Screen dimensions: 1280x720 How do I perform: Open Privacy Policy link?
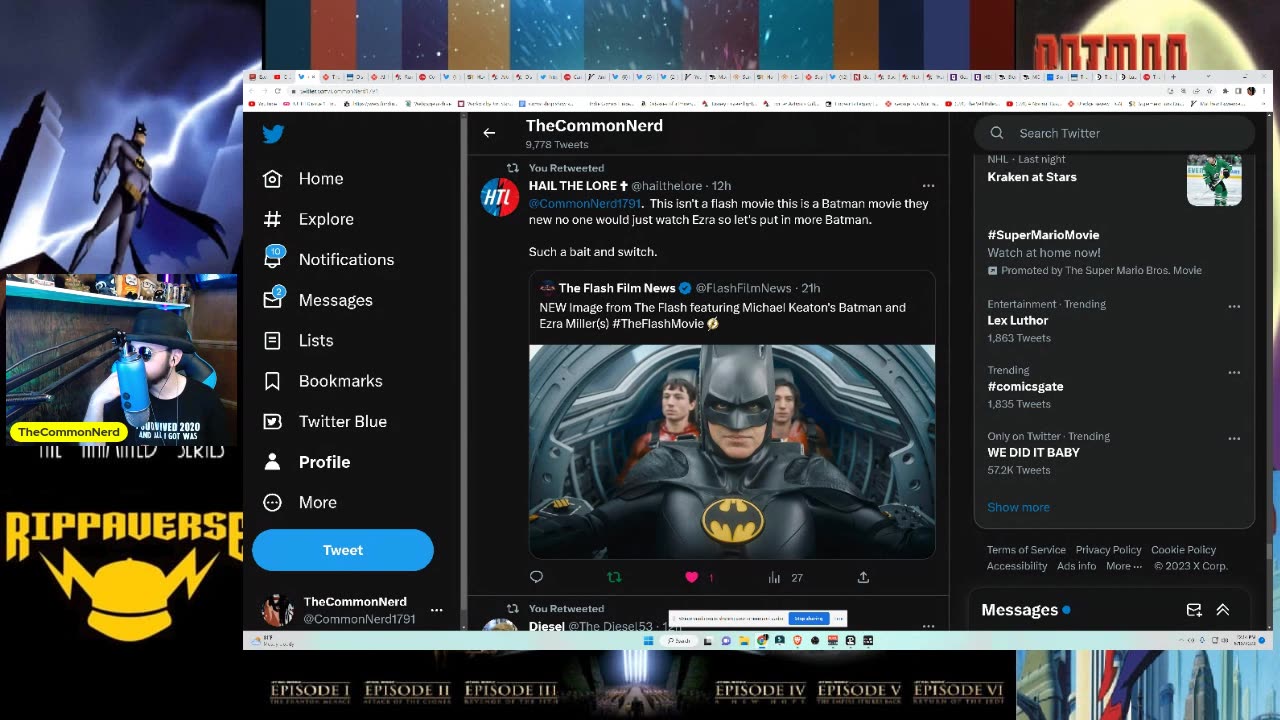point(1108,550)
